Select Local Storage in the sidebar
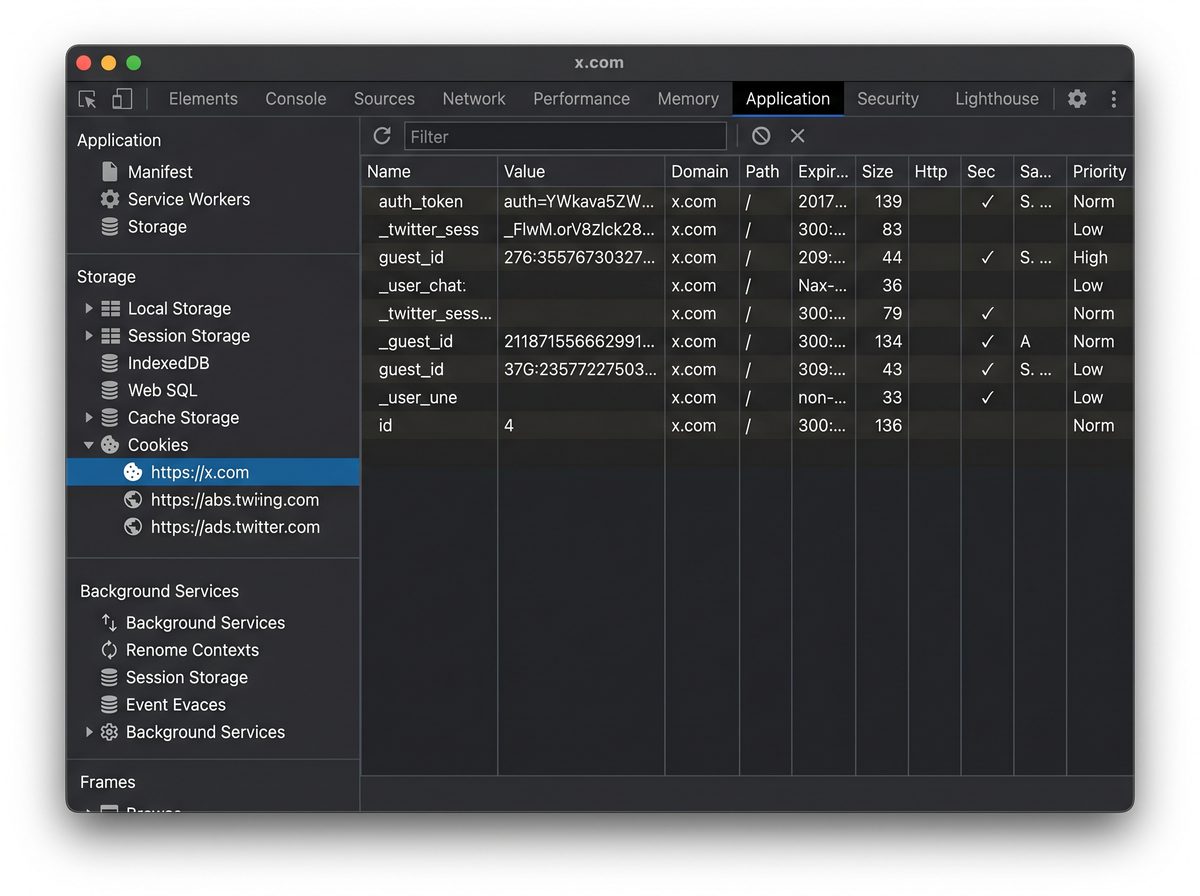 (179, 309)
